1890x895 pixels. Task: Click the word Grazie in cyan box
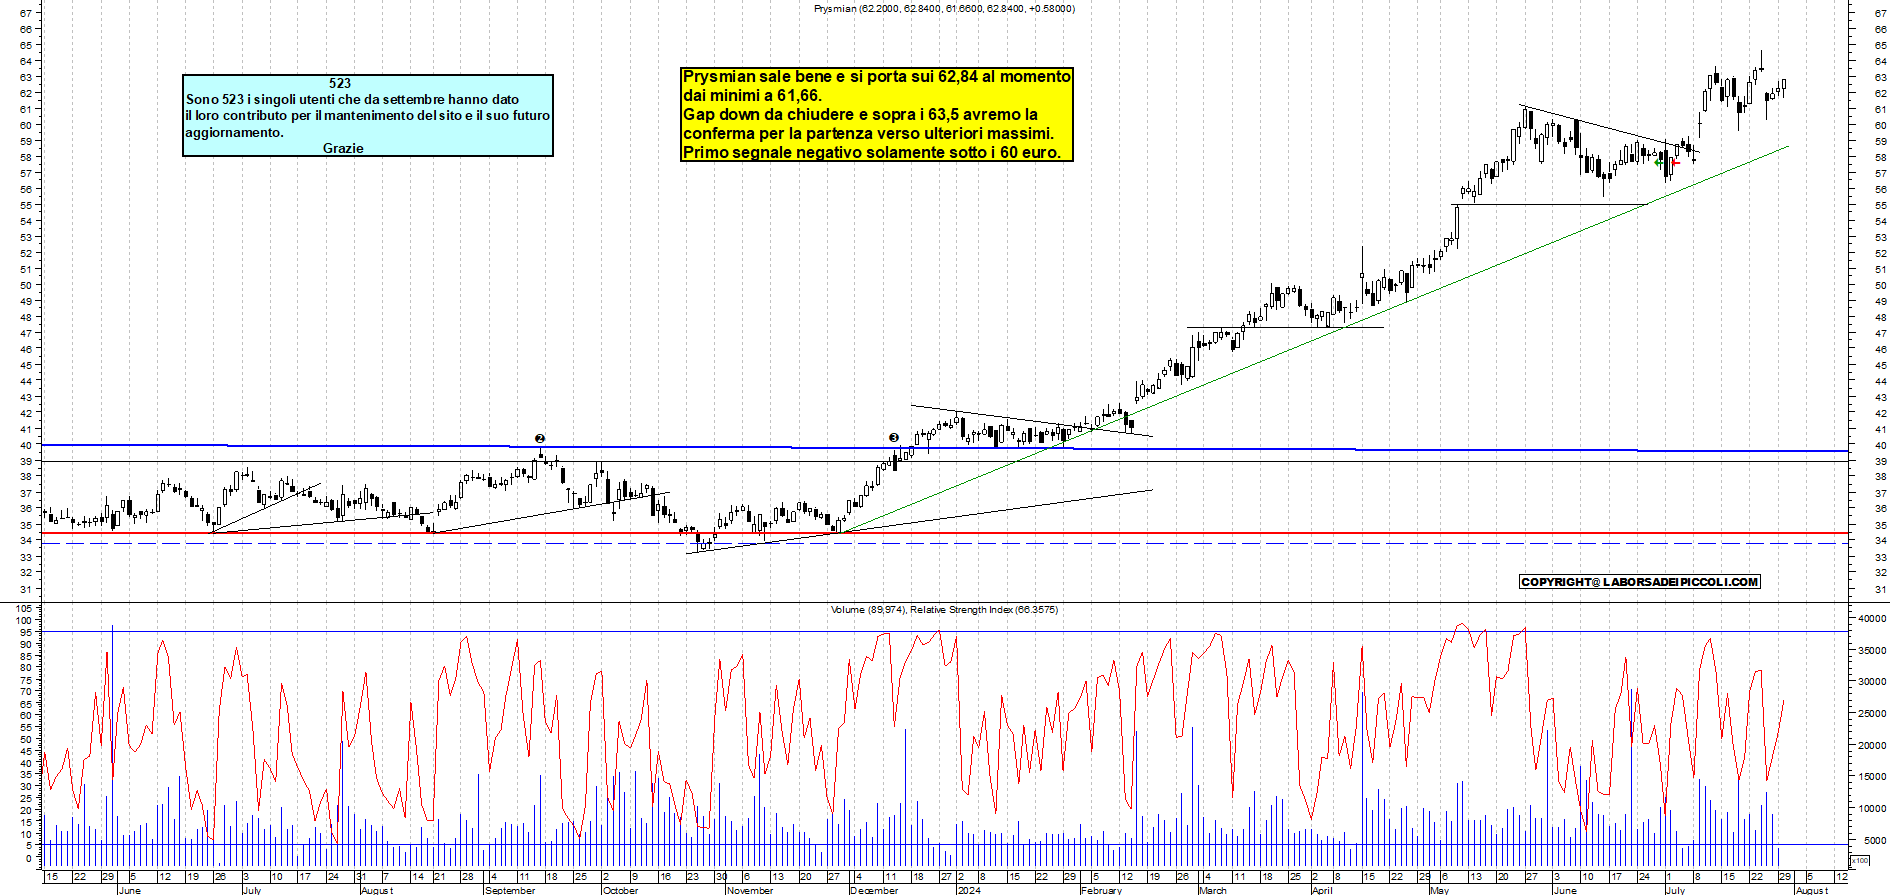point(343,148)
